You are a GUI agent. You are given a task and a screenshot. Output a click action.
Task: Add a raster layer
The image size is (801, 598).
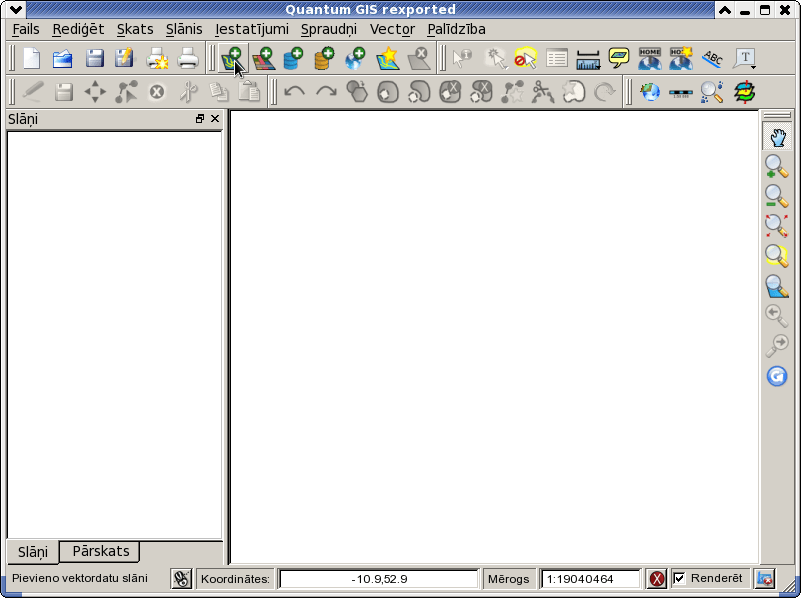264,58
